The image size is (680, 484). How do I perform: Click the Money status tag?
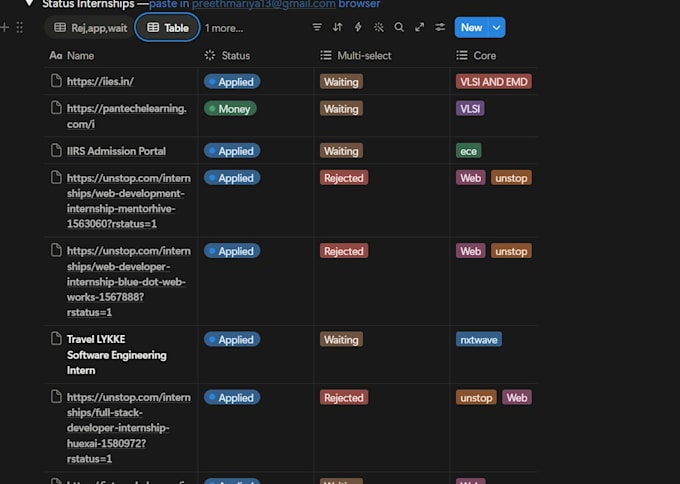(230, 108)
